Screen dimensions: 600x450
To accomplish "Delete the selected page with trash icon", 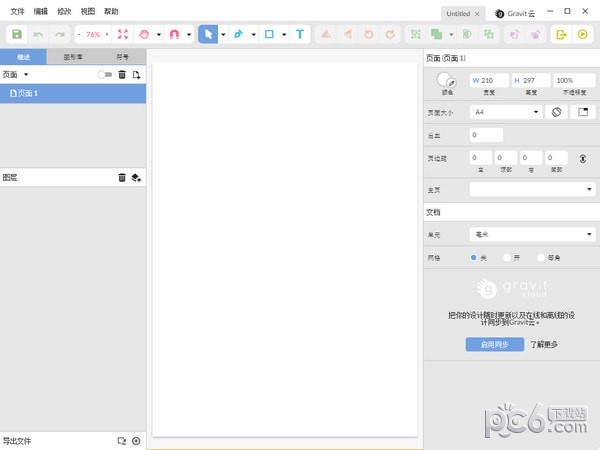I will coord(122,75).
